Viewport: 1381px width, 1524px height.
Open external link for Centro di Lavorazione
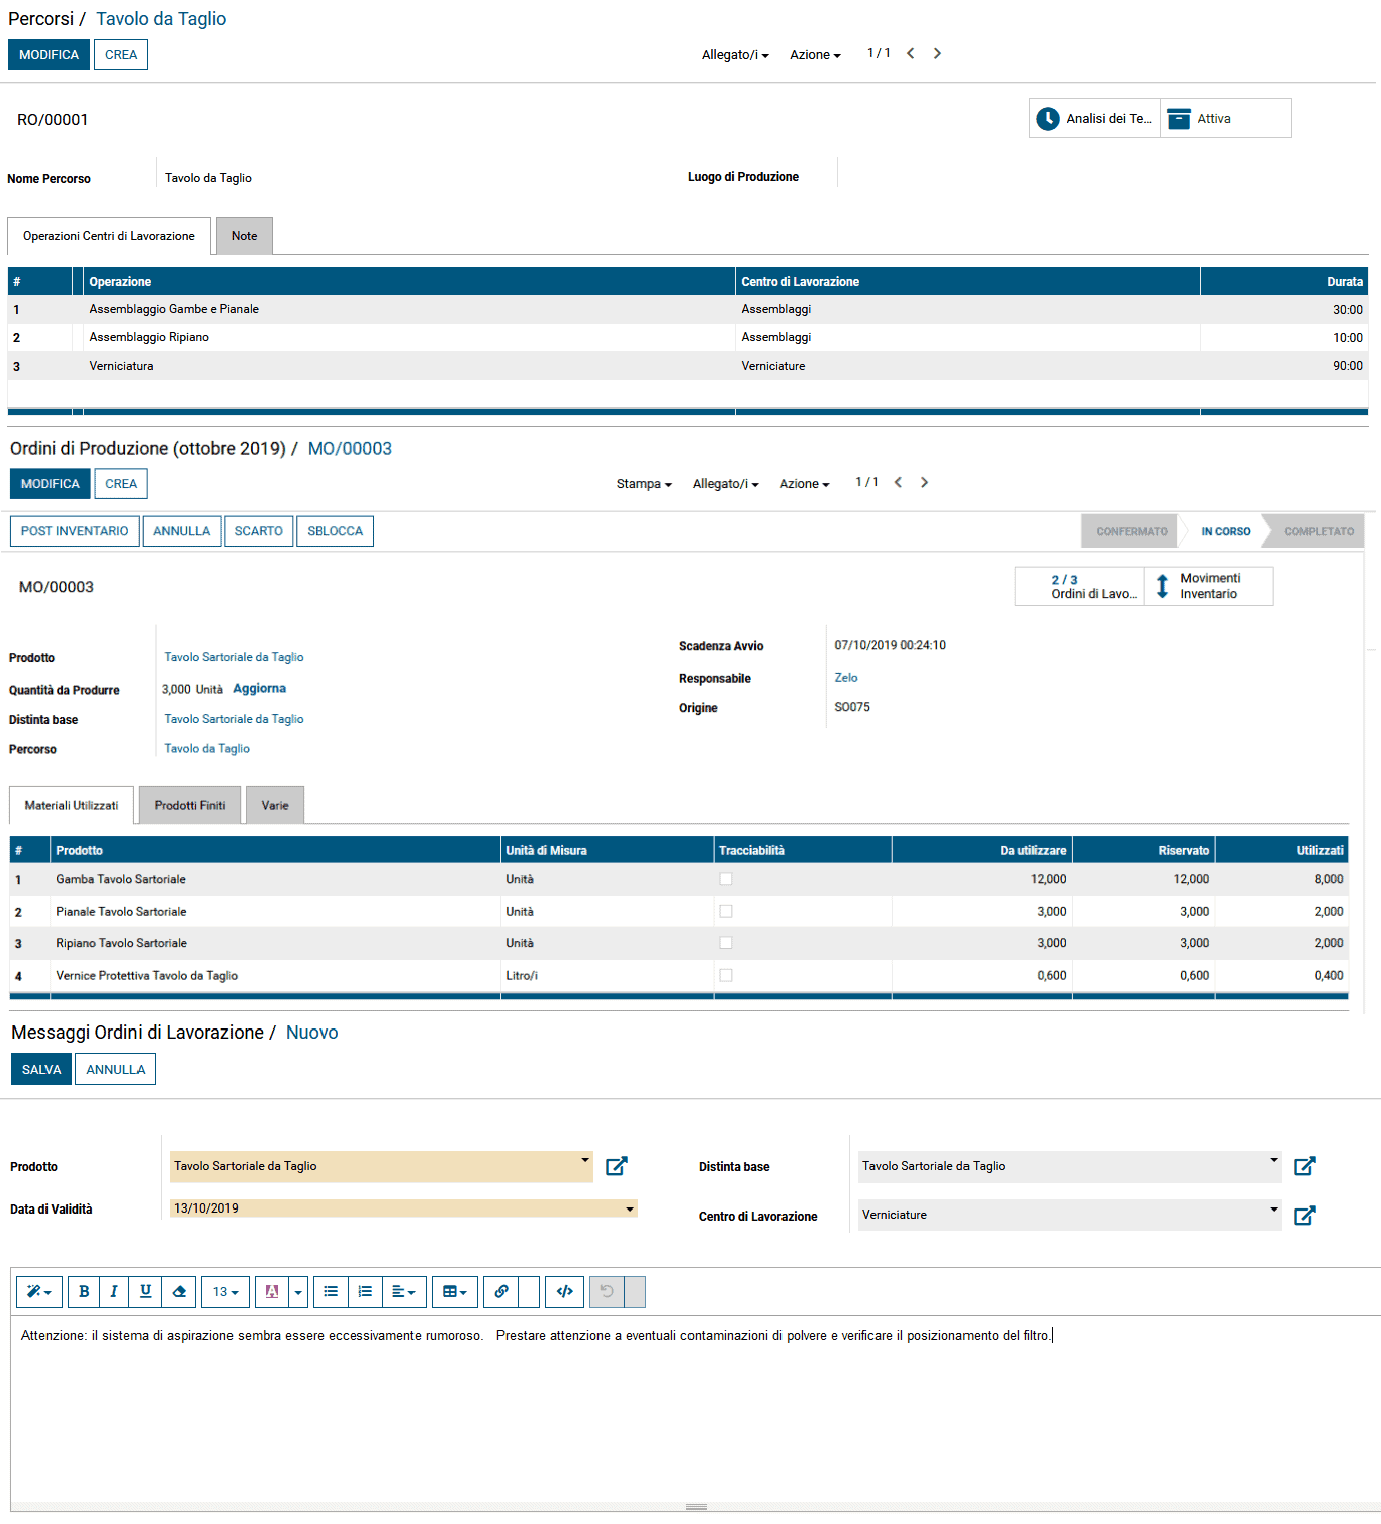click(x=1305, y=1216)
